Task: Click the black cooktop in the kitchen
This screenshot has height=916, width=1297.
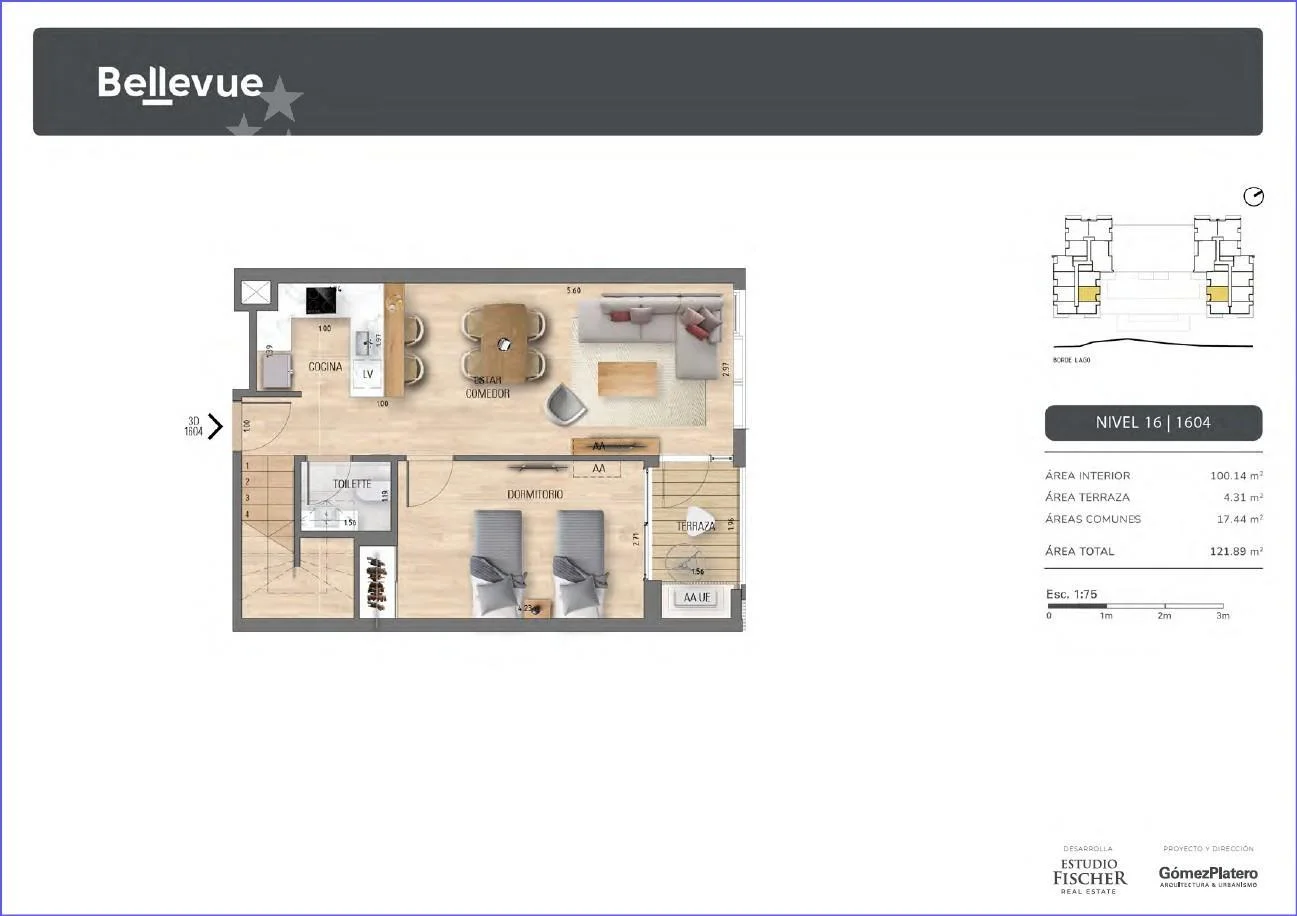Action: click(x=320, y=301)
